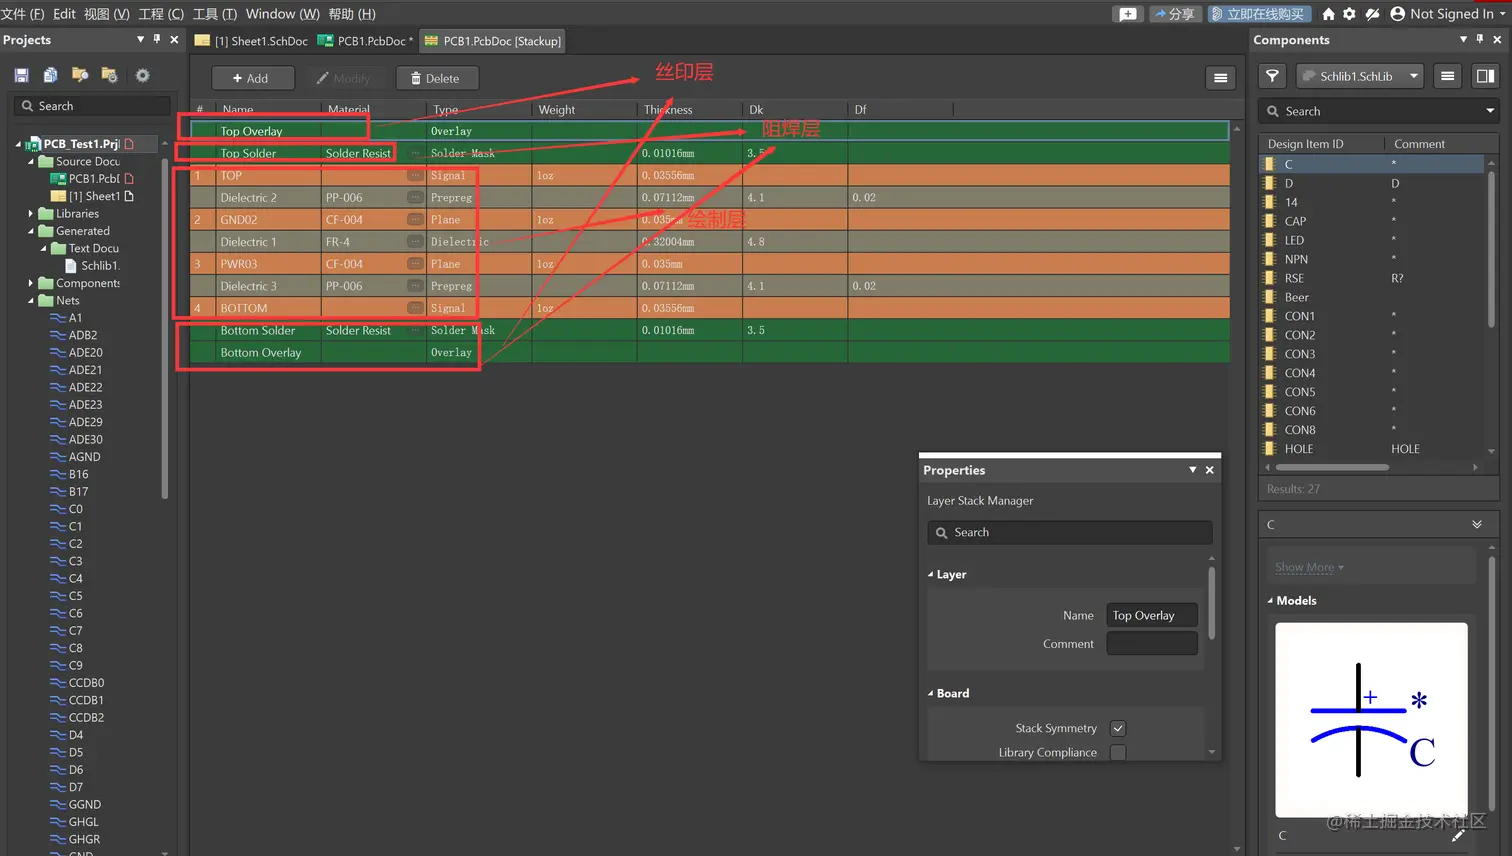Viewport: 1512px width, 856px height.
Task: Collapse the Models section
Action: tap(1271, 601)
